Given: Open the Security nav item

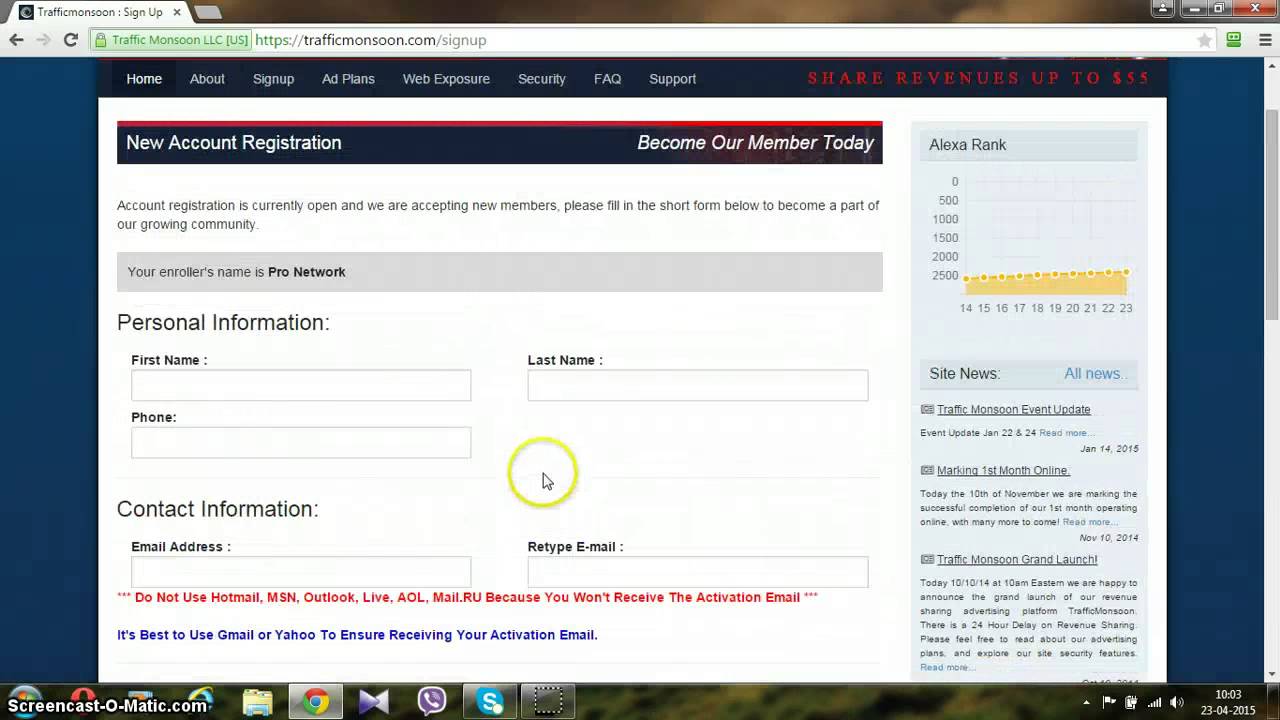Looking at the screenshot, I should point(542,79).
